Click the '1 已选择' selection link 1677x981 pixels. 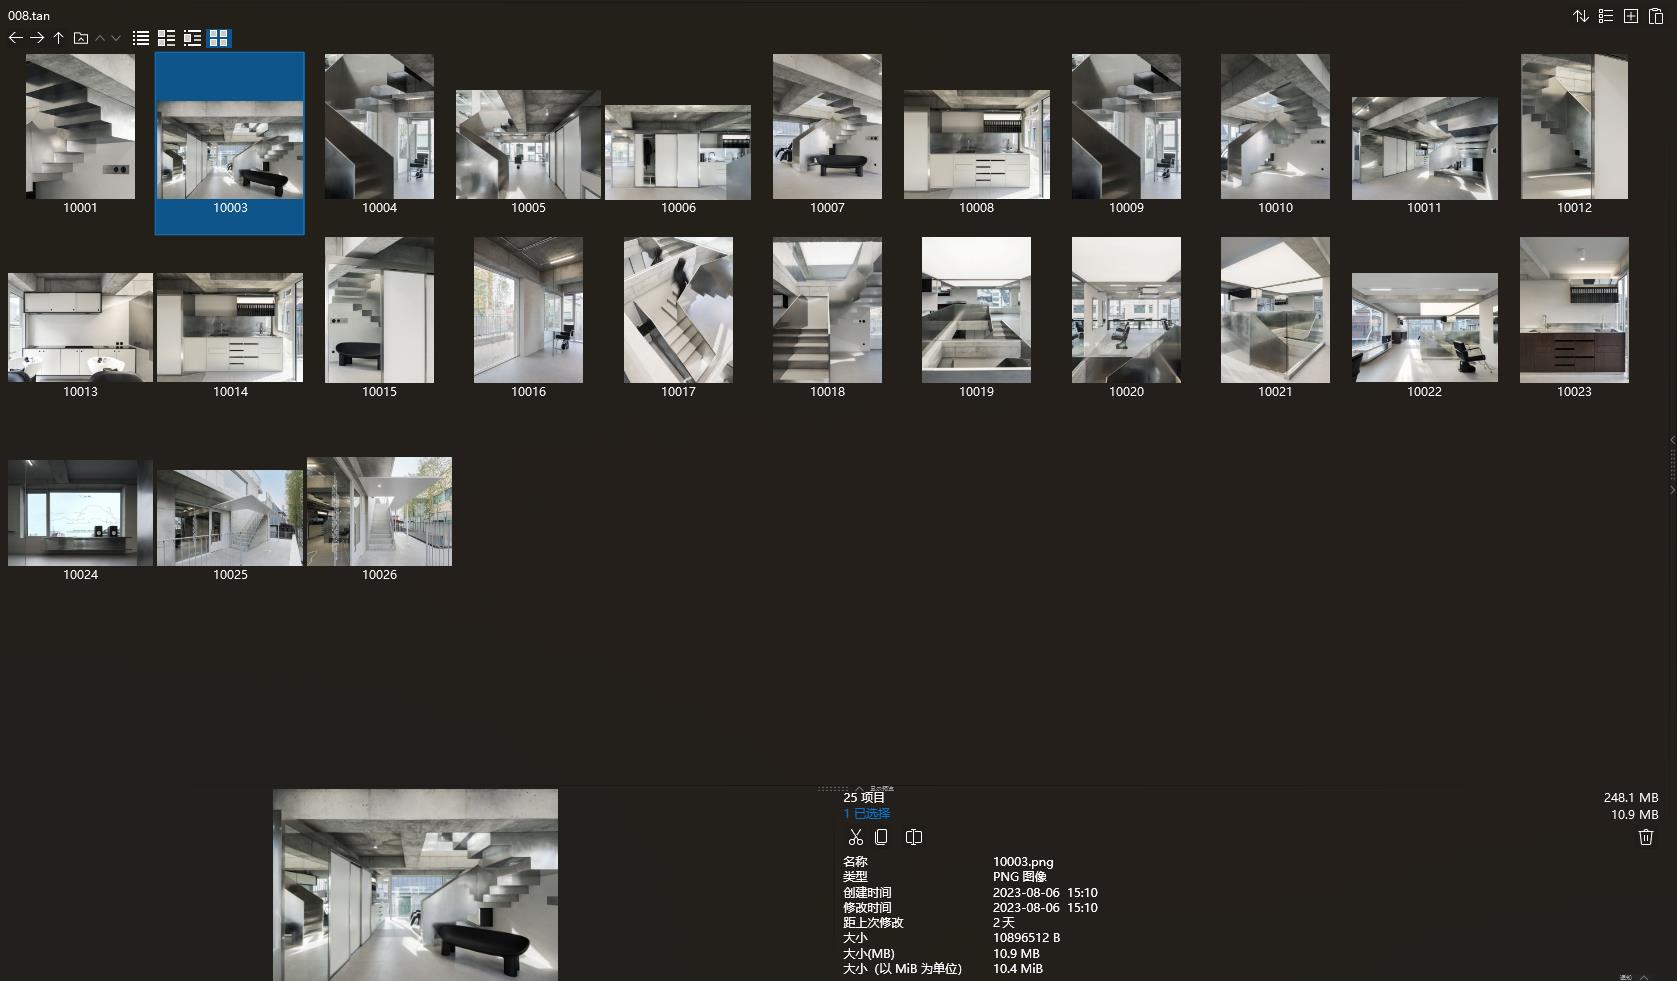click(866, 814)
